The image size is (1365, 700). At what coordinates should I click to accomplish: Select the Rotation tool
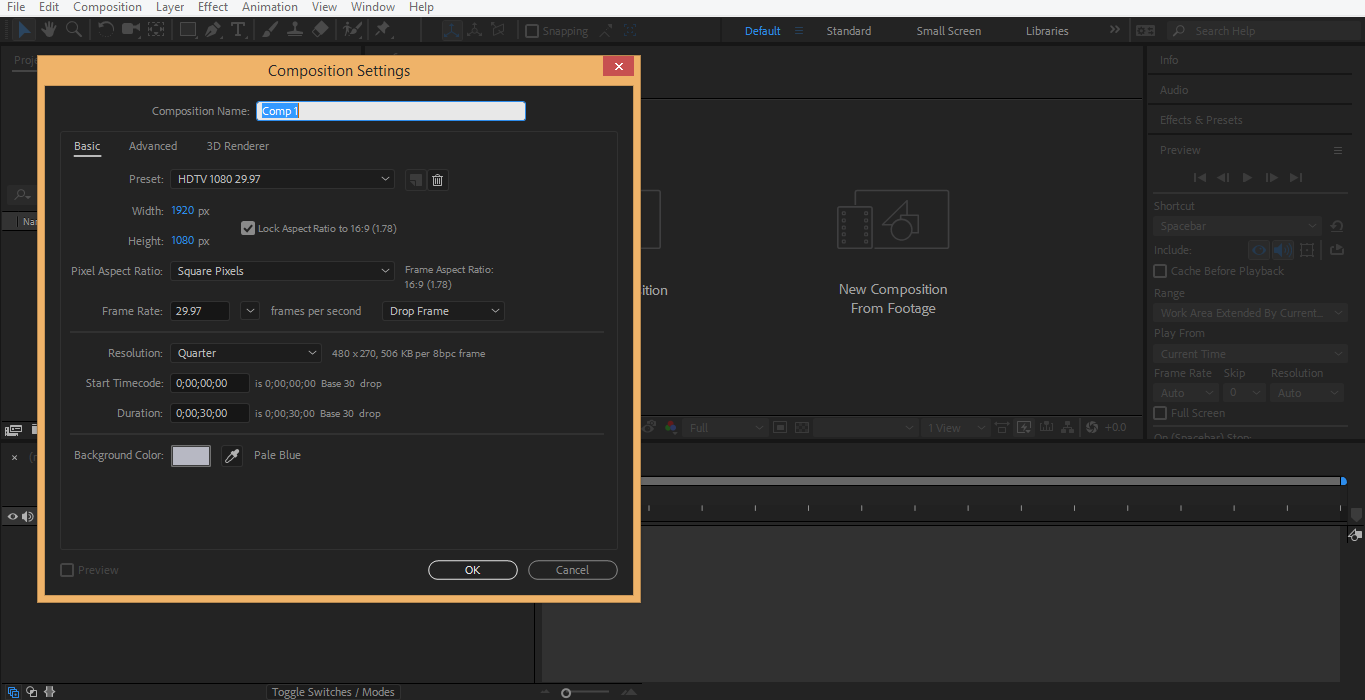click(106, 30)
